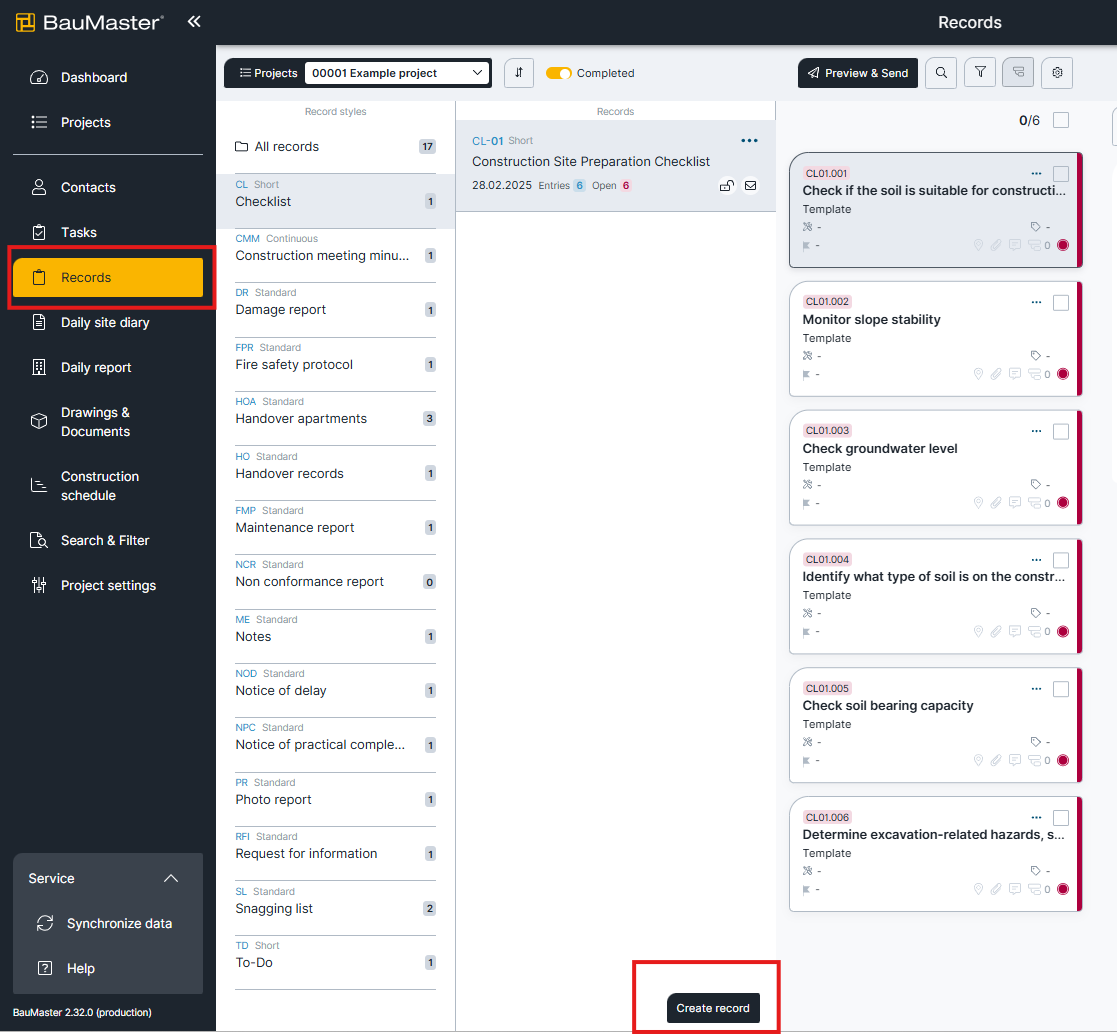Open the Dashboard menu item
1117x1034 pixels.
pos(108,78)
